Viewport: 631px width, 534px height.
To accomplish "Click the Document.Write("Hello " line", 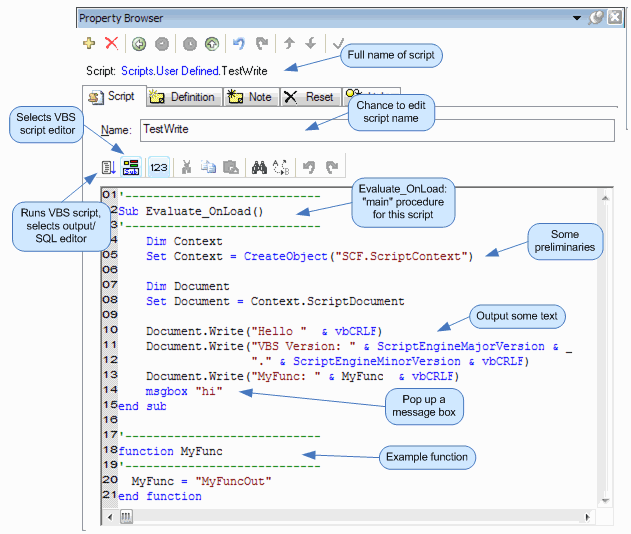I will click(x=264, y=331).
